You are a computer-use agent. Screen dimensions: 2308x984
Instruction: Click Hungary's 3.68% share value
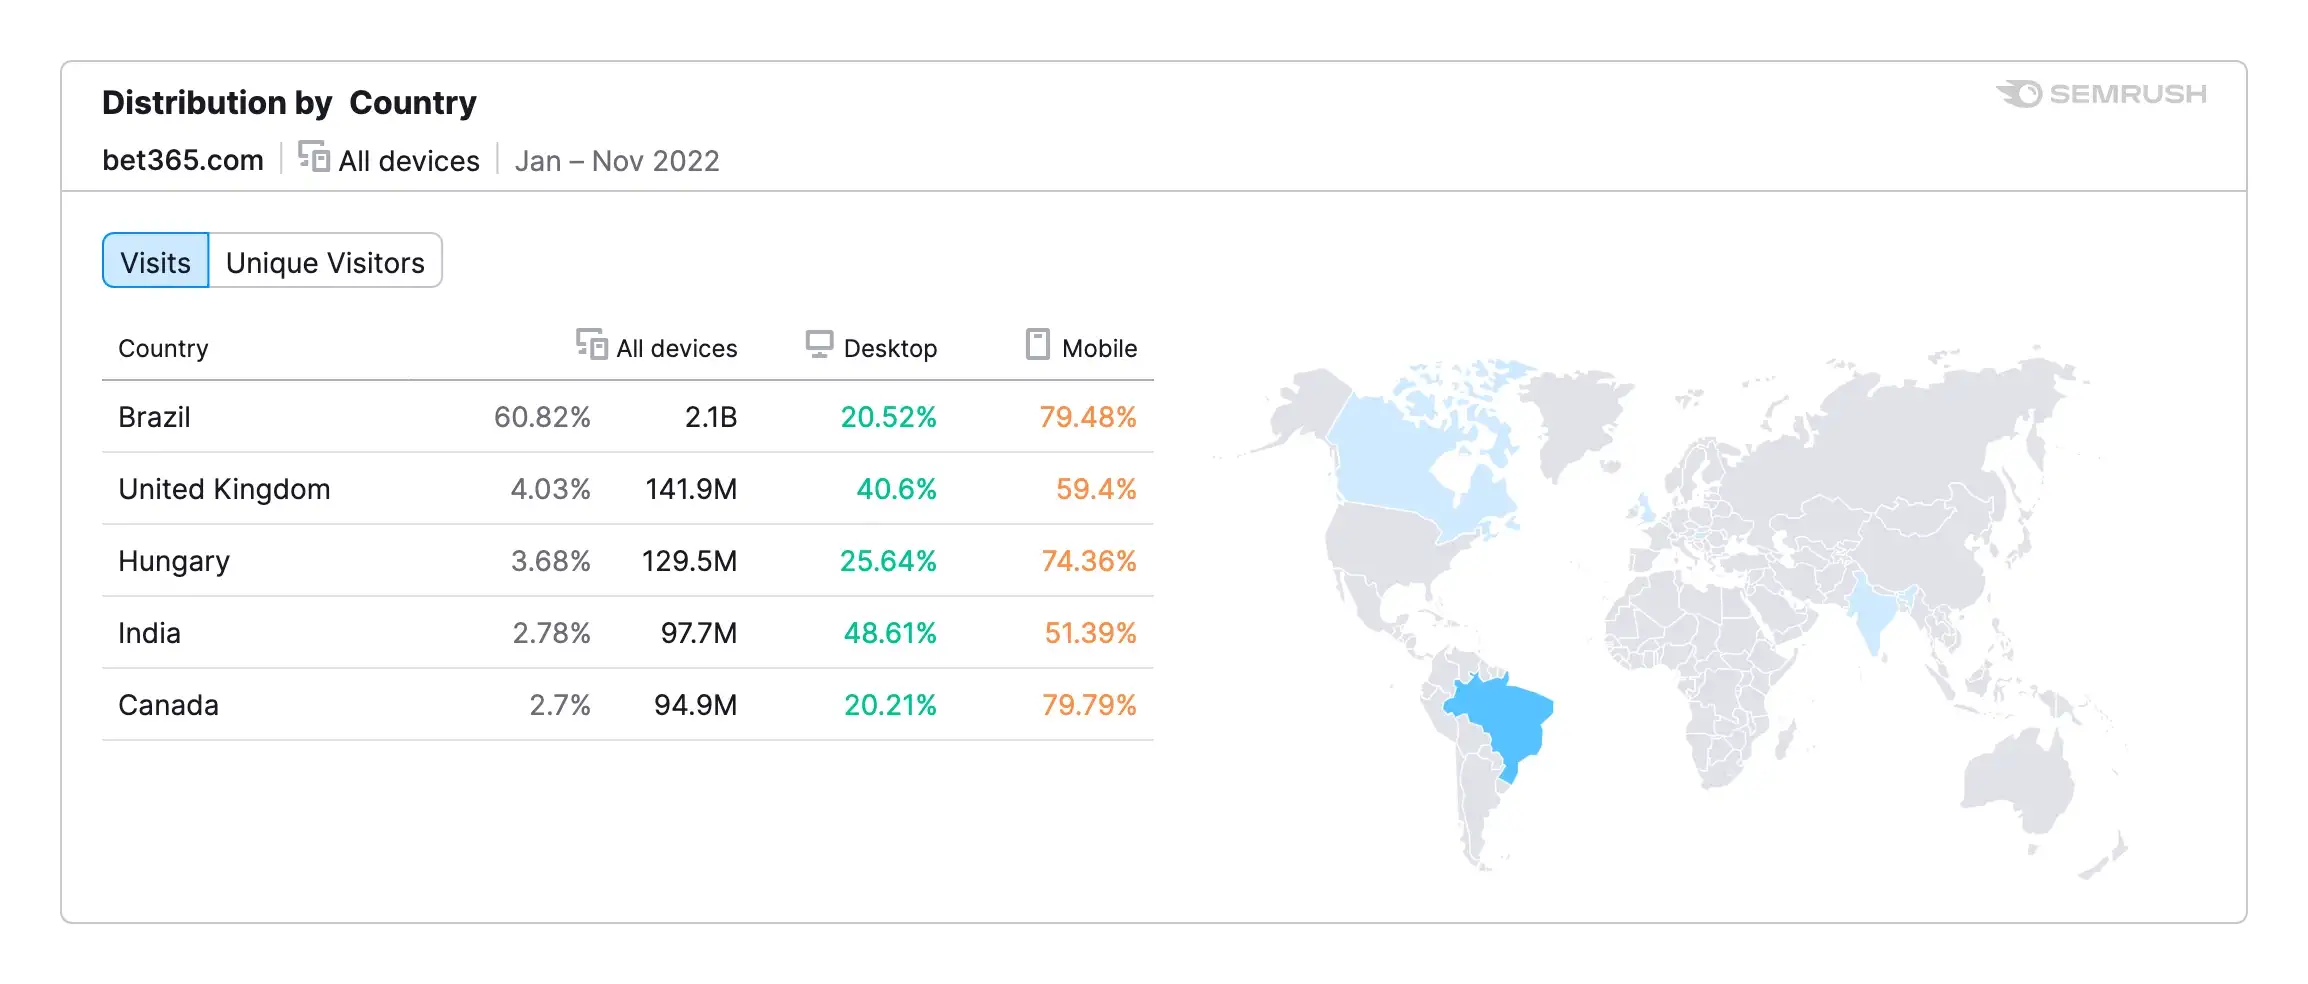pos(550,561)
